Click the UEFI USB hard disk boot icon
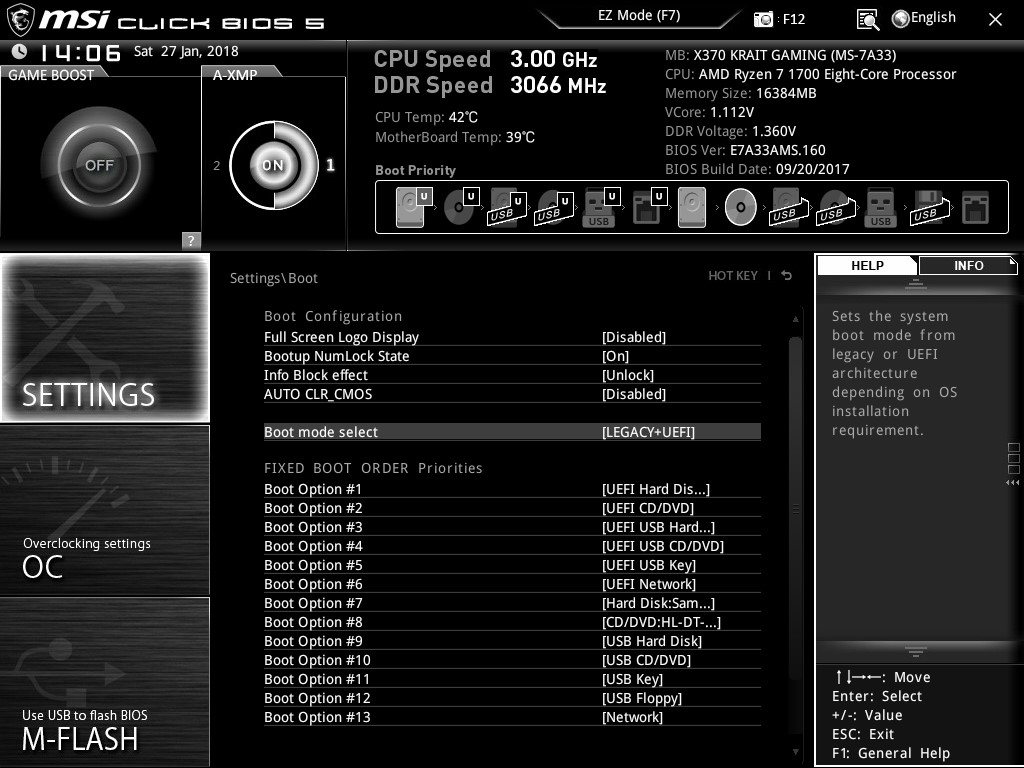 click(x=507, y=207)
